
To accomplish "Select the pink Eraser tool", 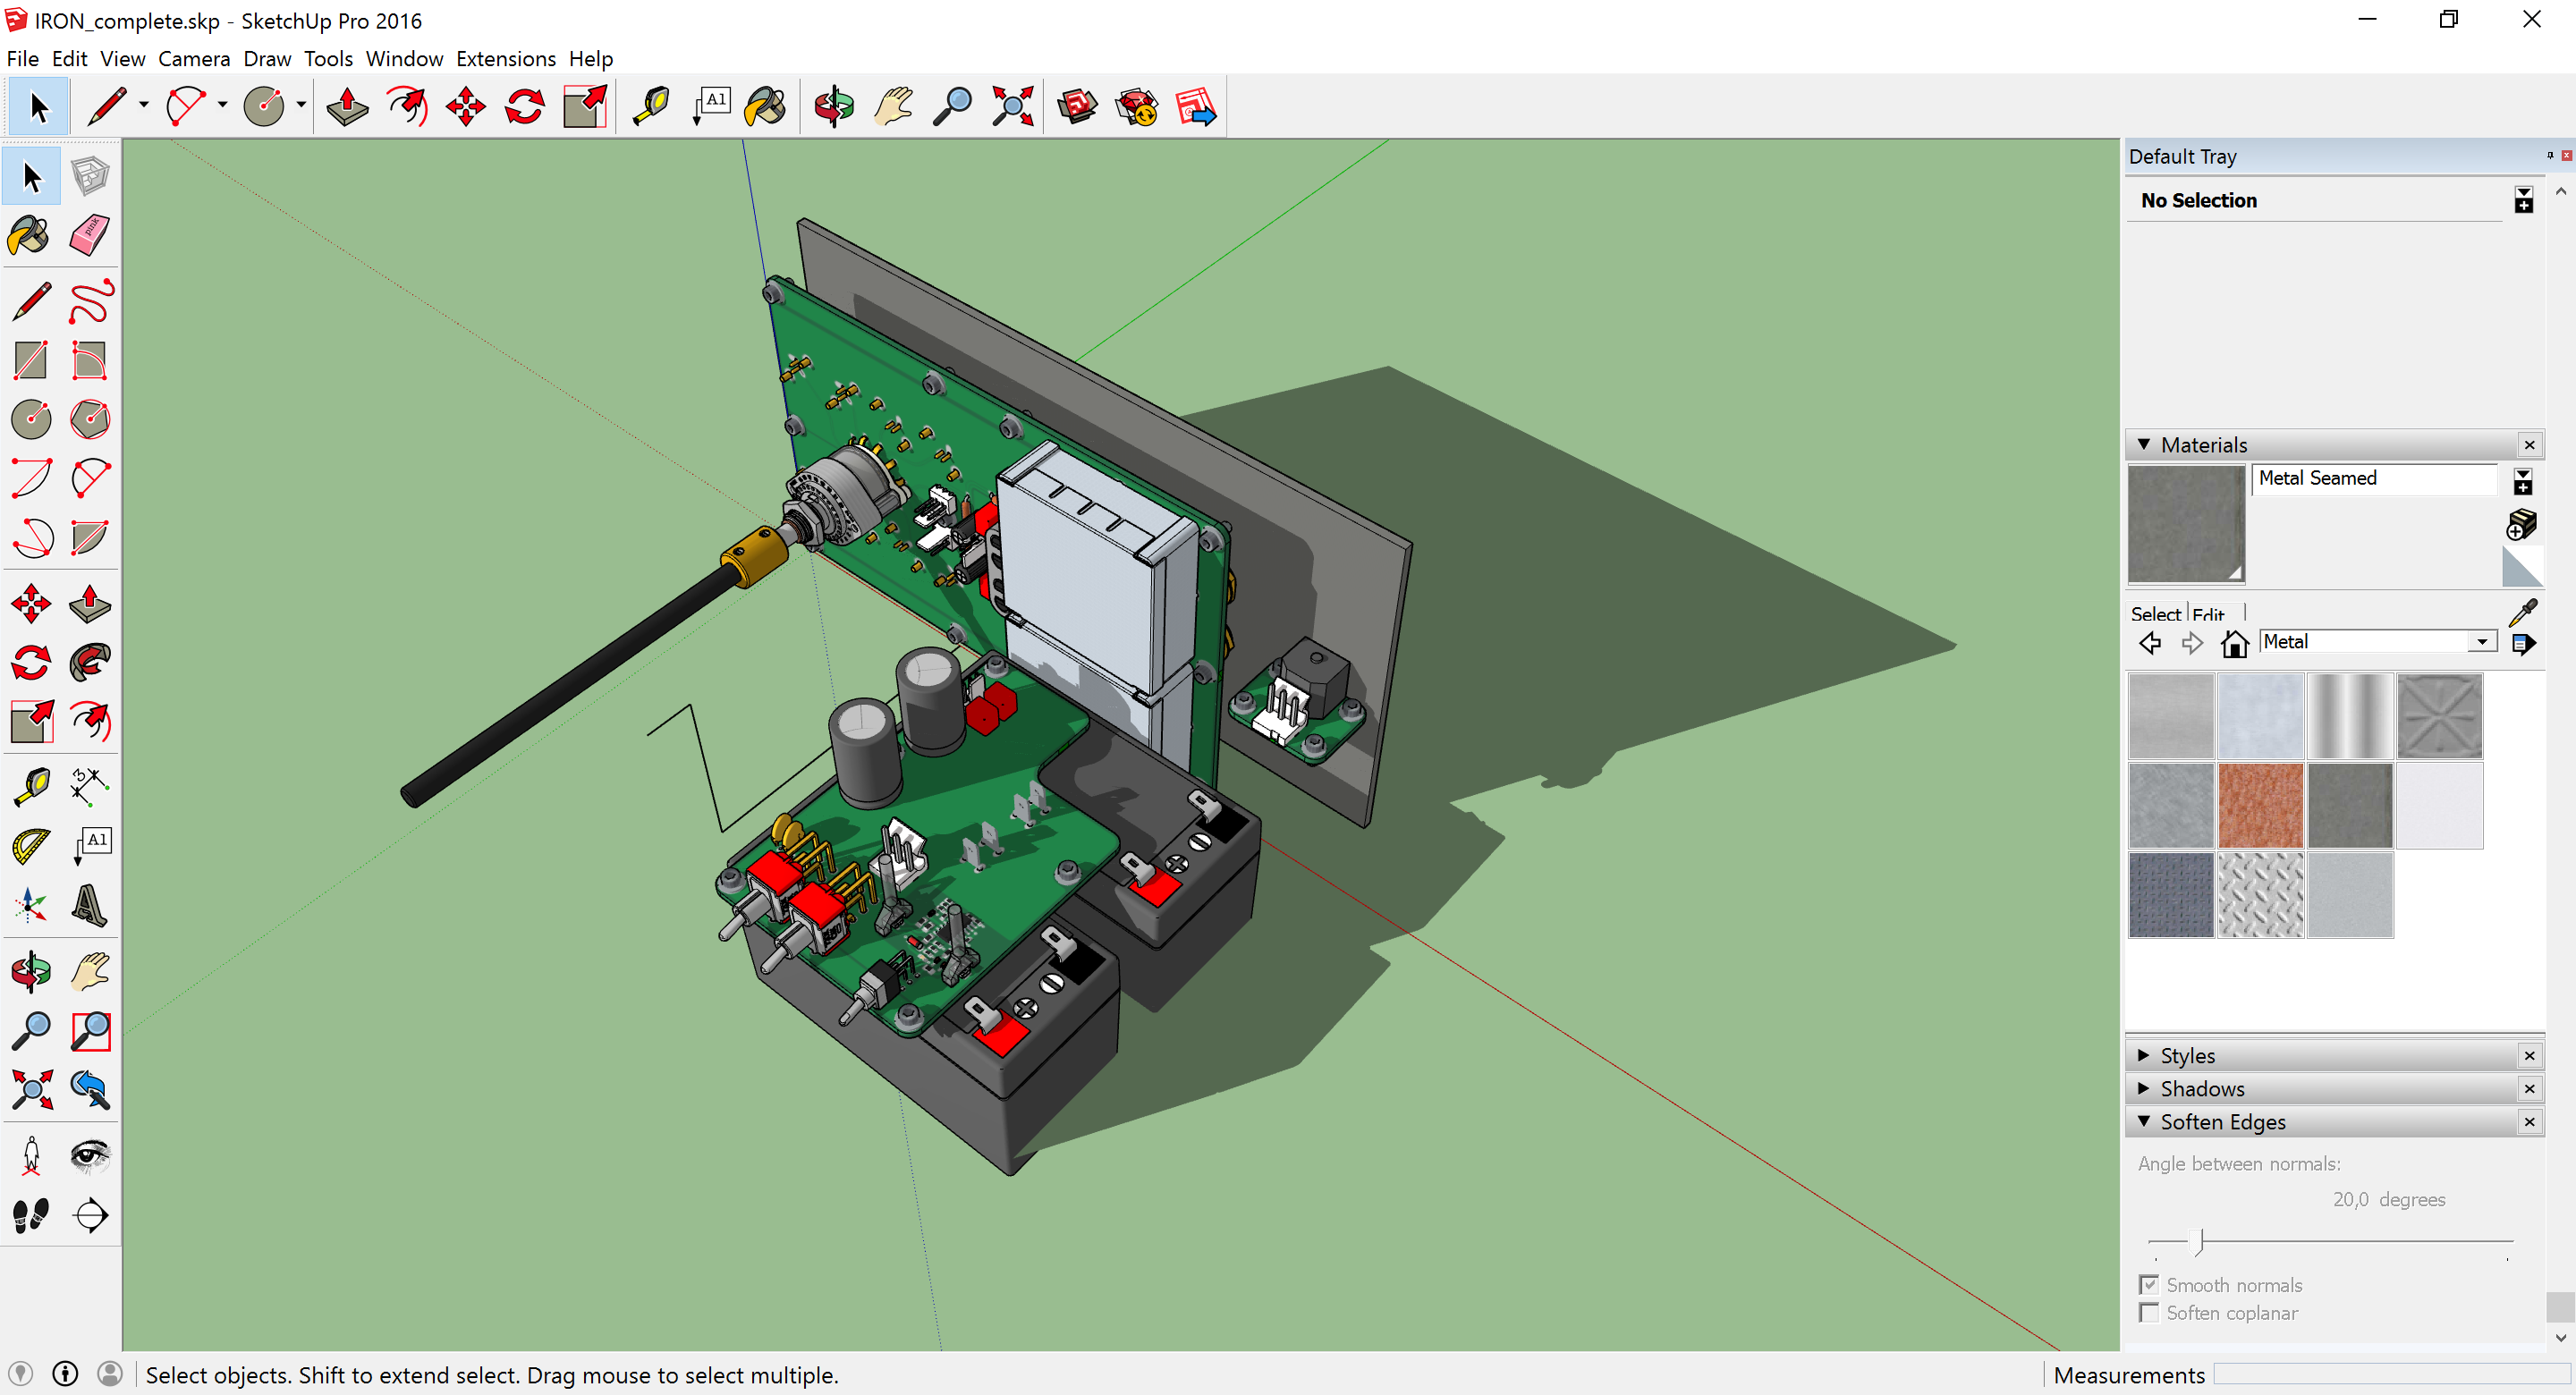I will tap(90, 236).
